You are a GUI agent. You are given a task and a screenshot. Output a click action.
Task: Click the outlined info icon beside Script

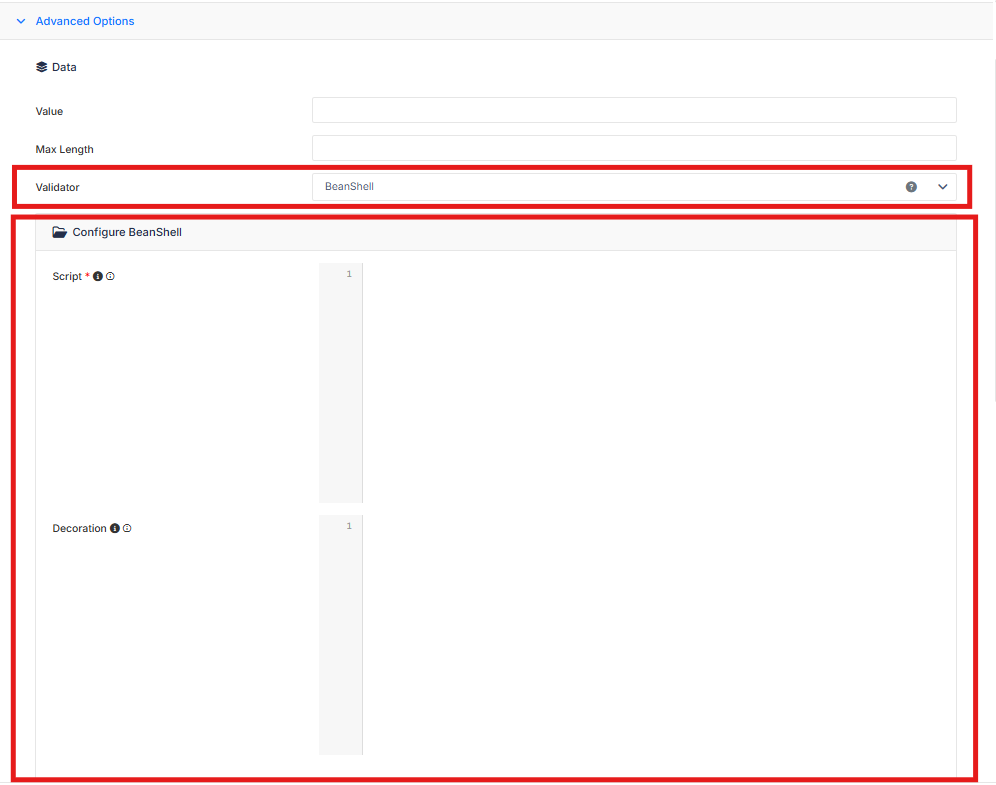(111, 276)
